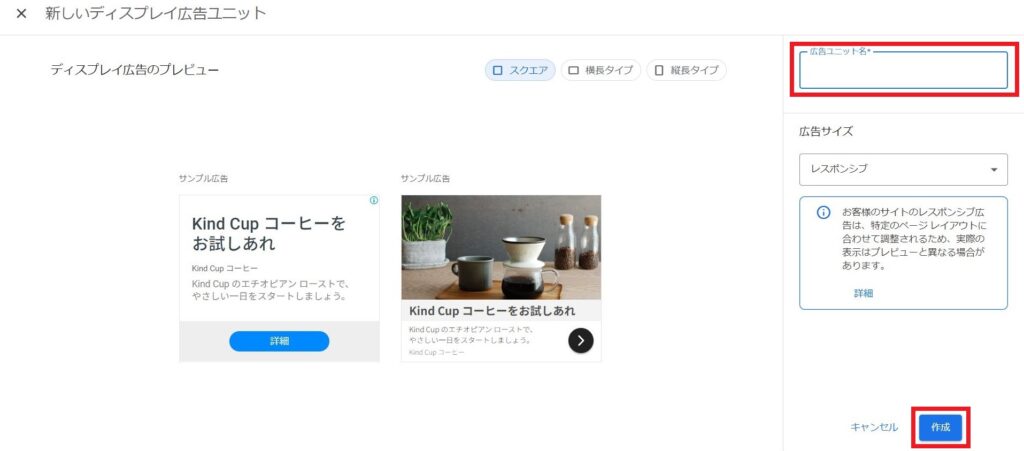Open the レスポンシブ ad size dropdown
This screenshot has height=451, width=1024.
(903, 169)
